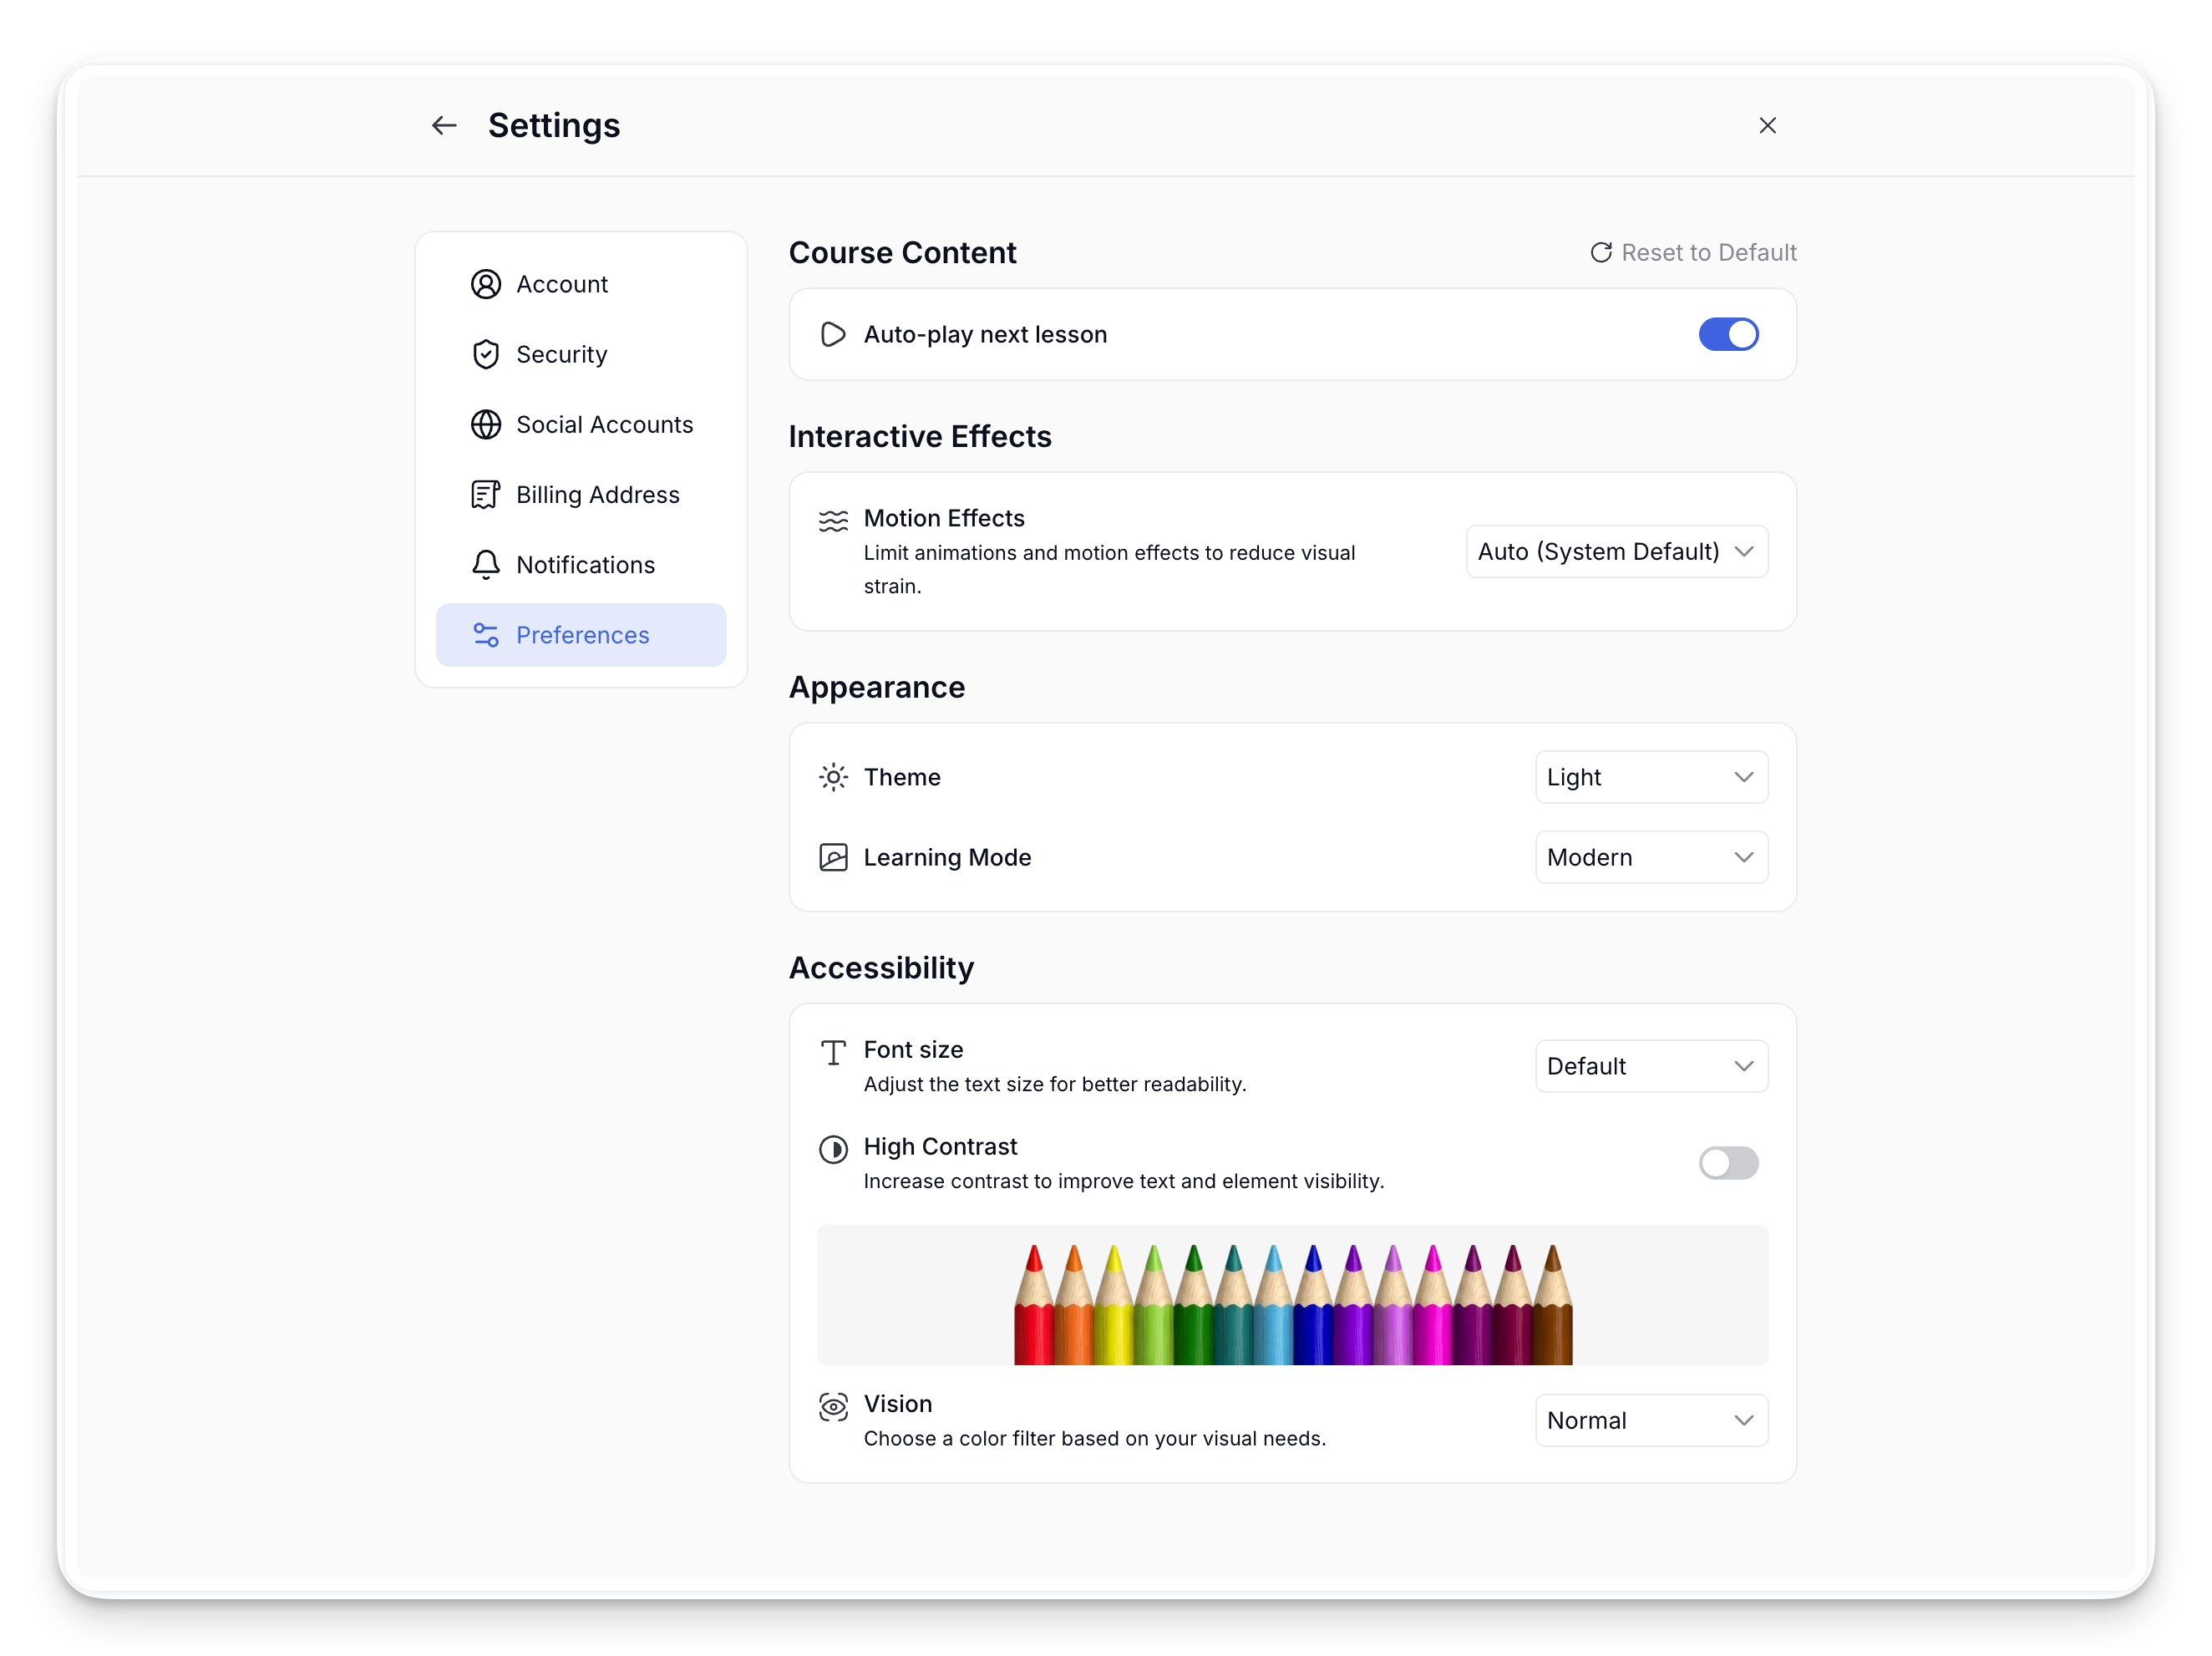The width and height of the screenshot is (2212, 1656).
Task: Click the Settings page title
Action: point(554,126)
